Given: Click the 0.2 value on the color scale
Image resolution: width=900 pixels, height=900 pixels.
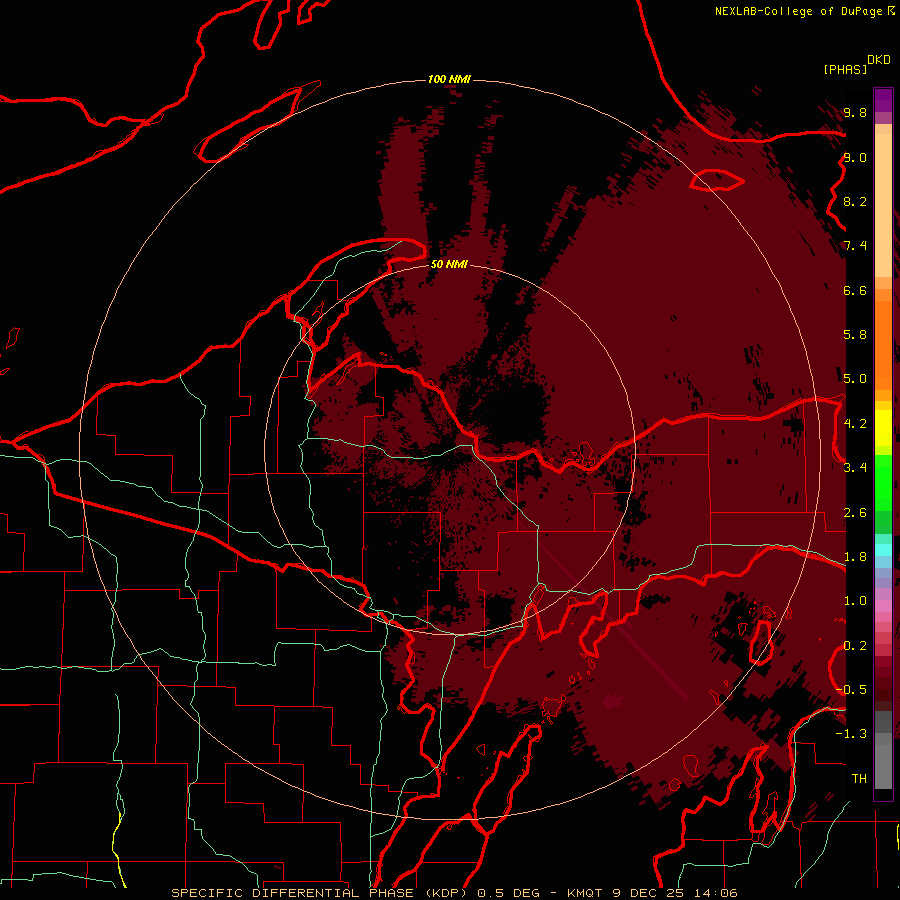Looking at the screenshot, I should pyautogui.click(x=855, y=646).
